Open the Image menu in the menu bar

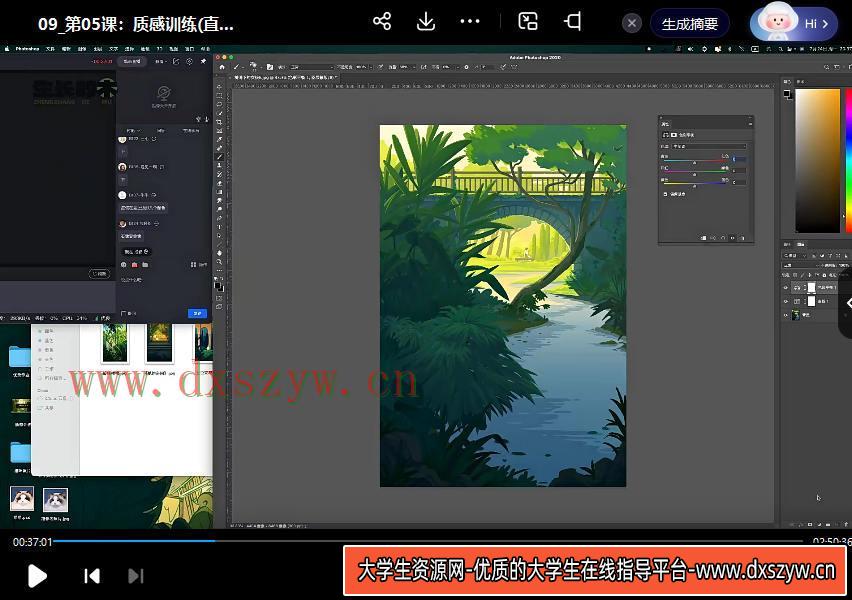(x=82, y=49)
